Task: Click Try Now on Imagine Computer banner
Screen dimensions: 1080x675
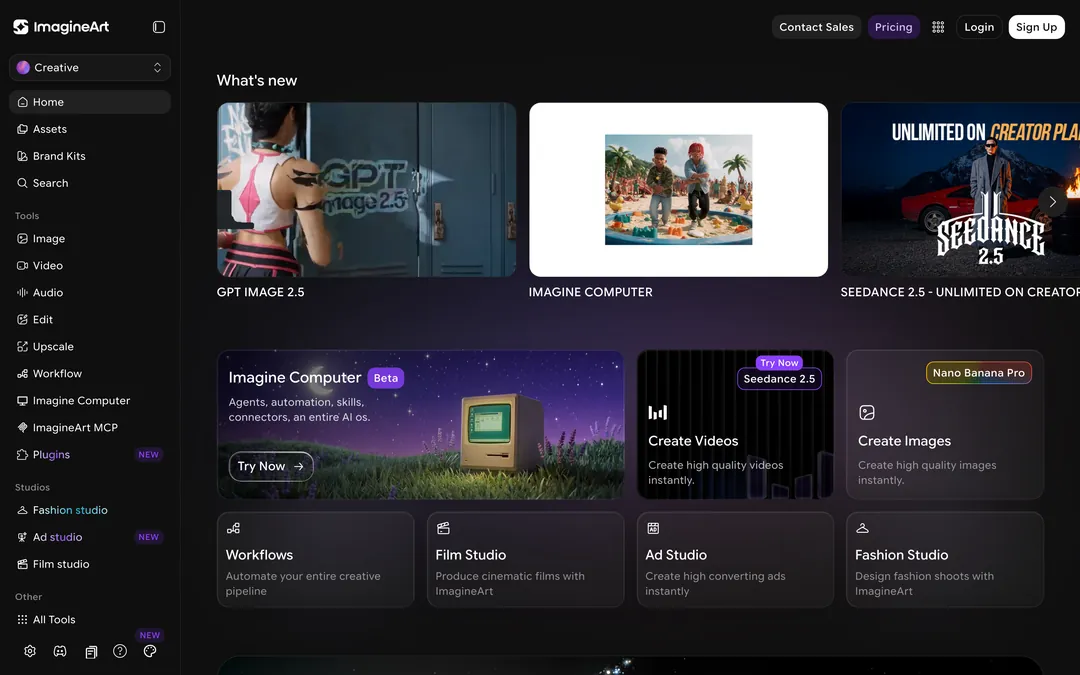Action: coord(271,466)
